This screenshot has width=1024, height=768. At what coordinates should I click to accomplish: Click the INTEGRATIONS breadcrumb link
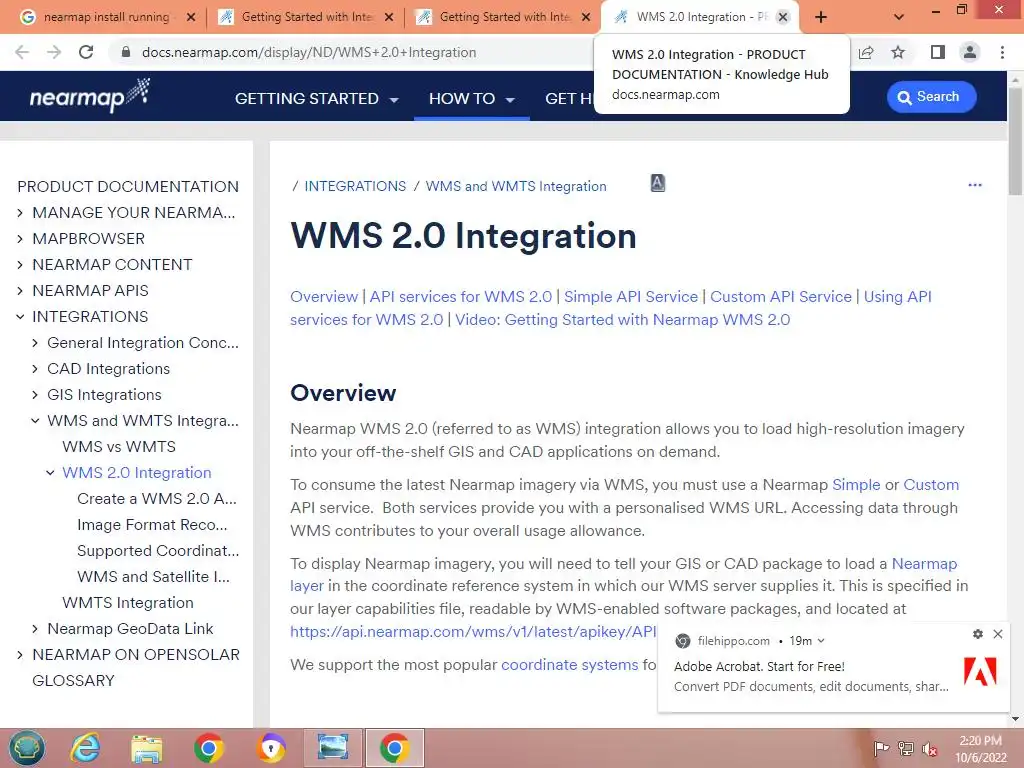pyautogui.click(x=355, y=186)
